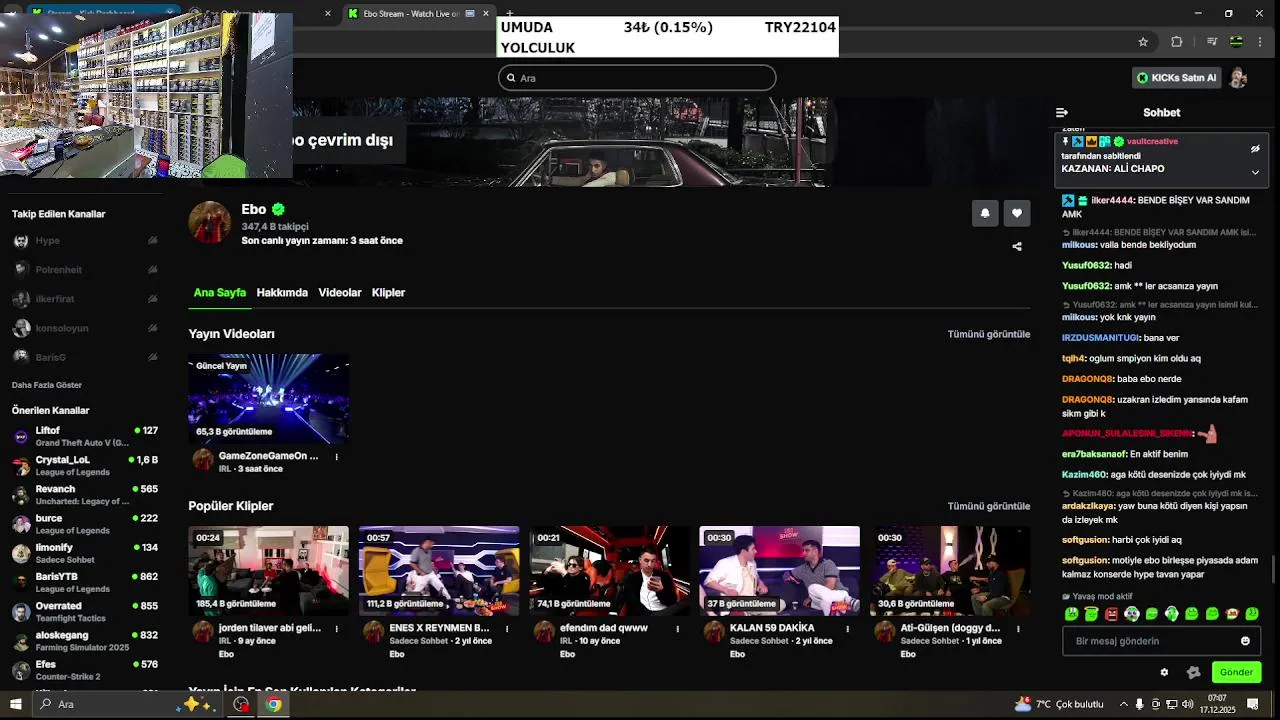Open Chrome from the Windows taskbar

click(272, 704)
